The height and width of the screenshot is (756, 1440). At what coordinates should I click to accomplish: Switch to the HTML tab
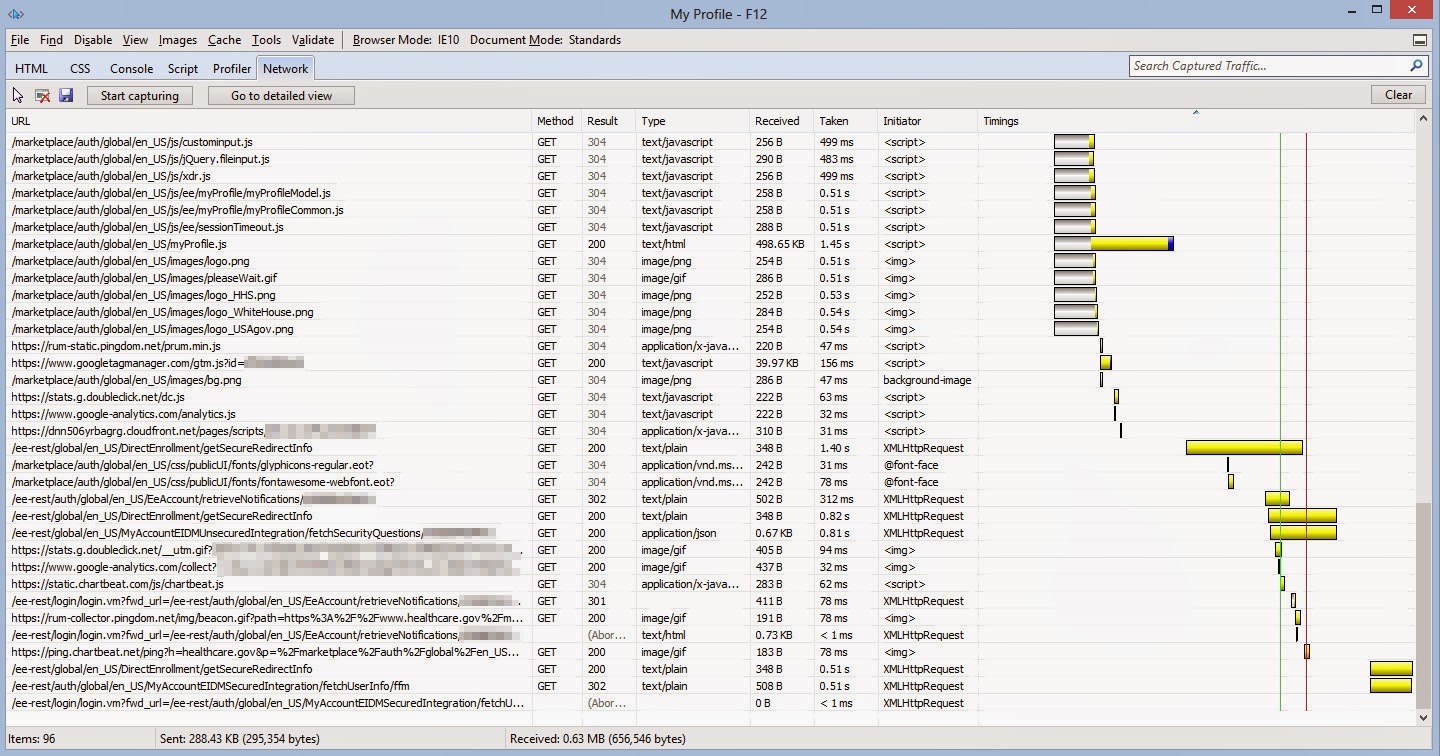pos(31,69)
